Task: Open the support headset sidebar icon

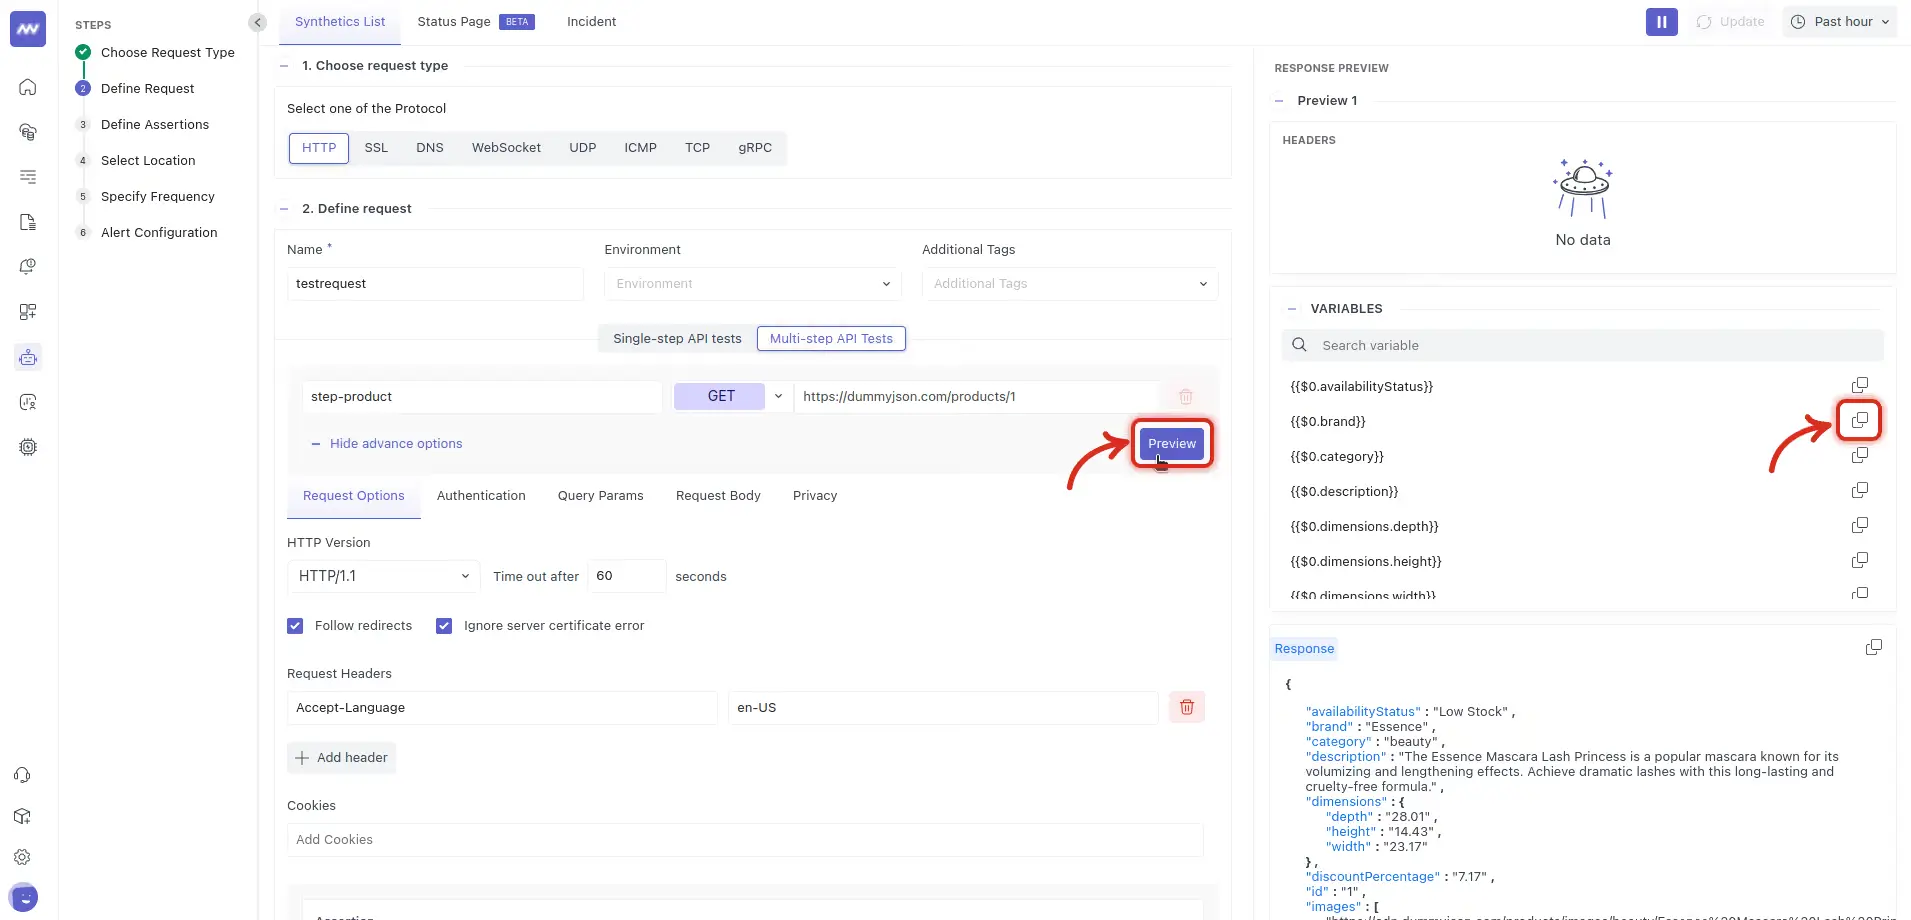Action: pos(22,775)
